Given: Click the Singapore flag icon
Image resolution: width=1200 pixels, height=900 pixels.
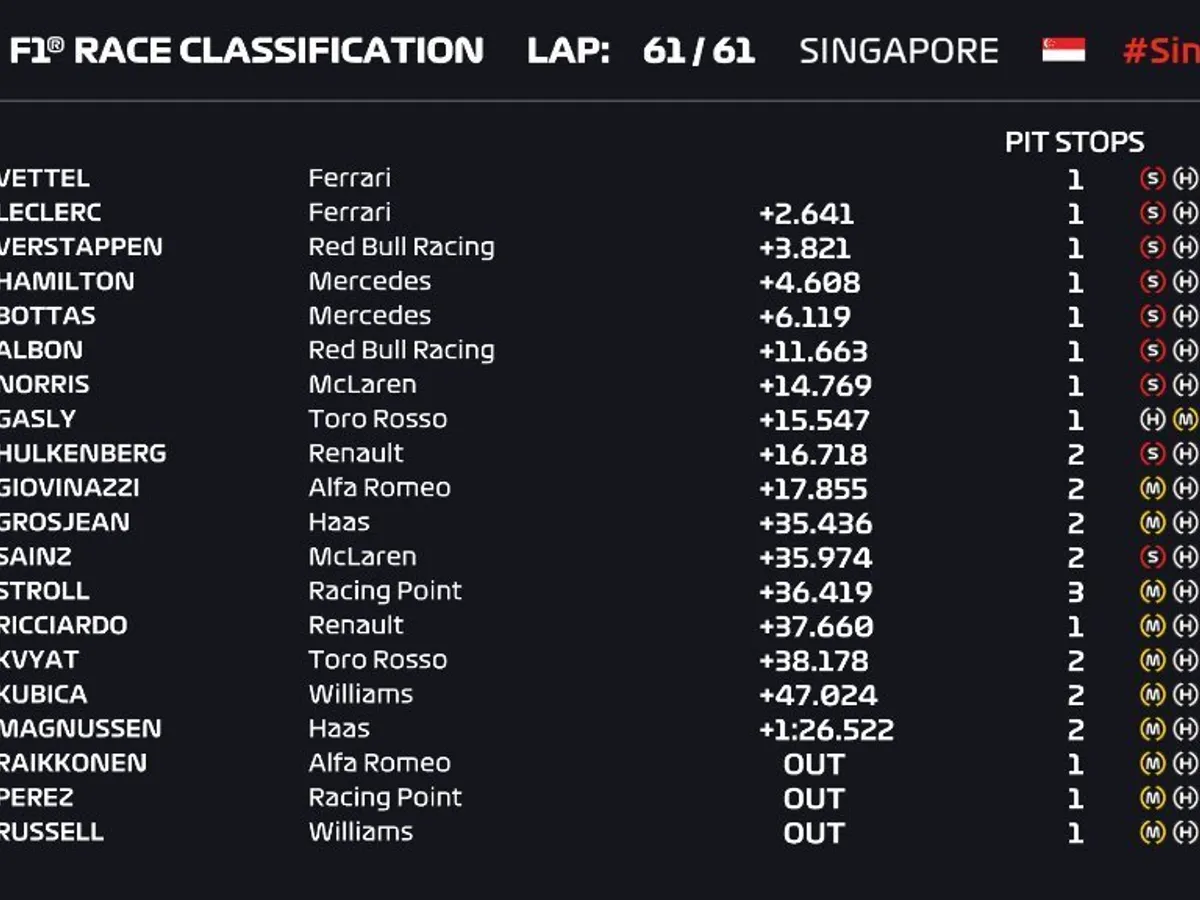Looking at the screenshot, I should point(1063,50).
